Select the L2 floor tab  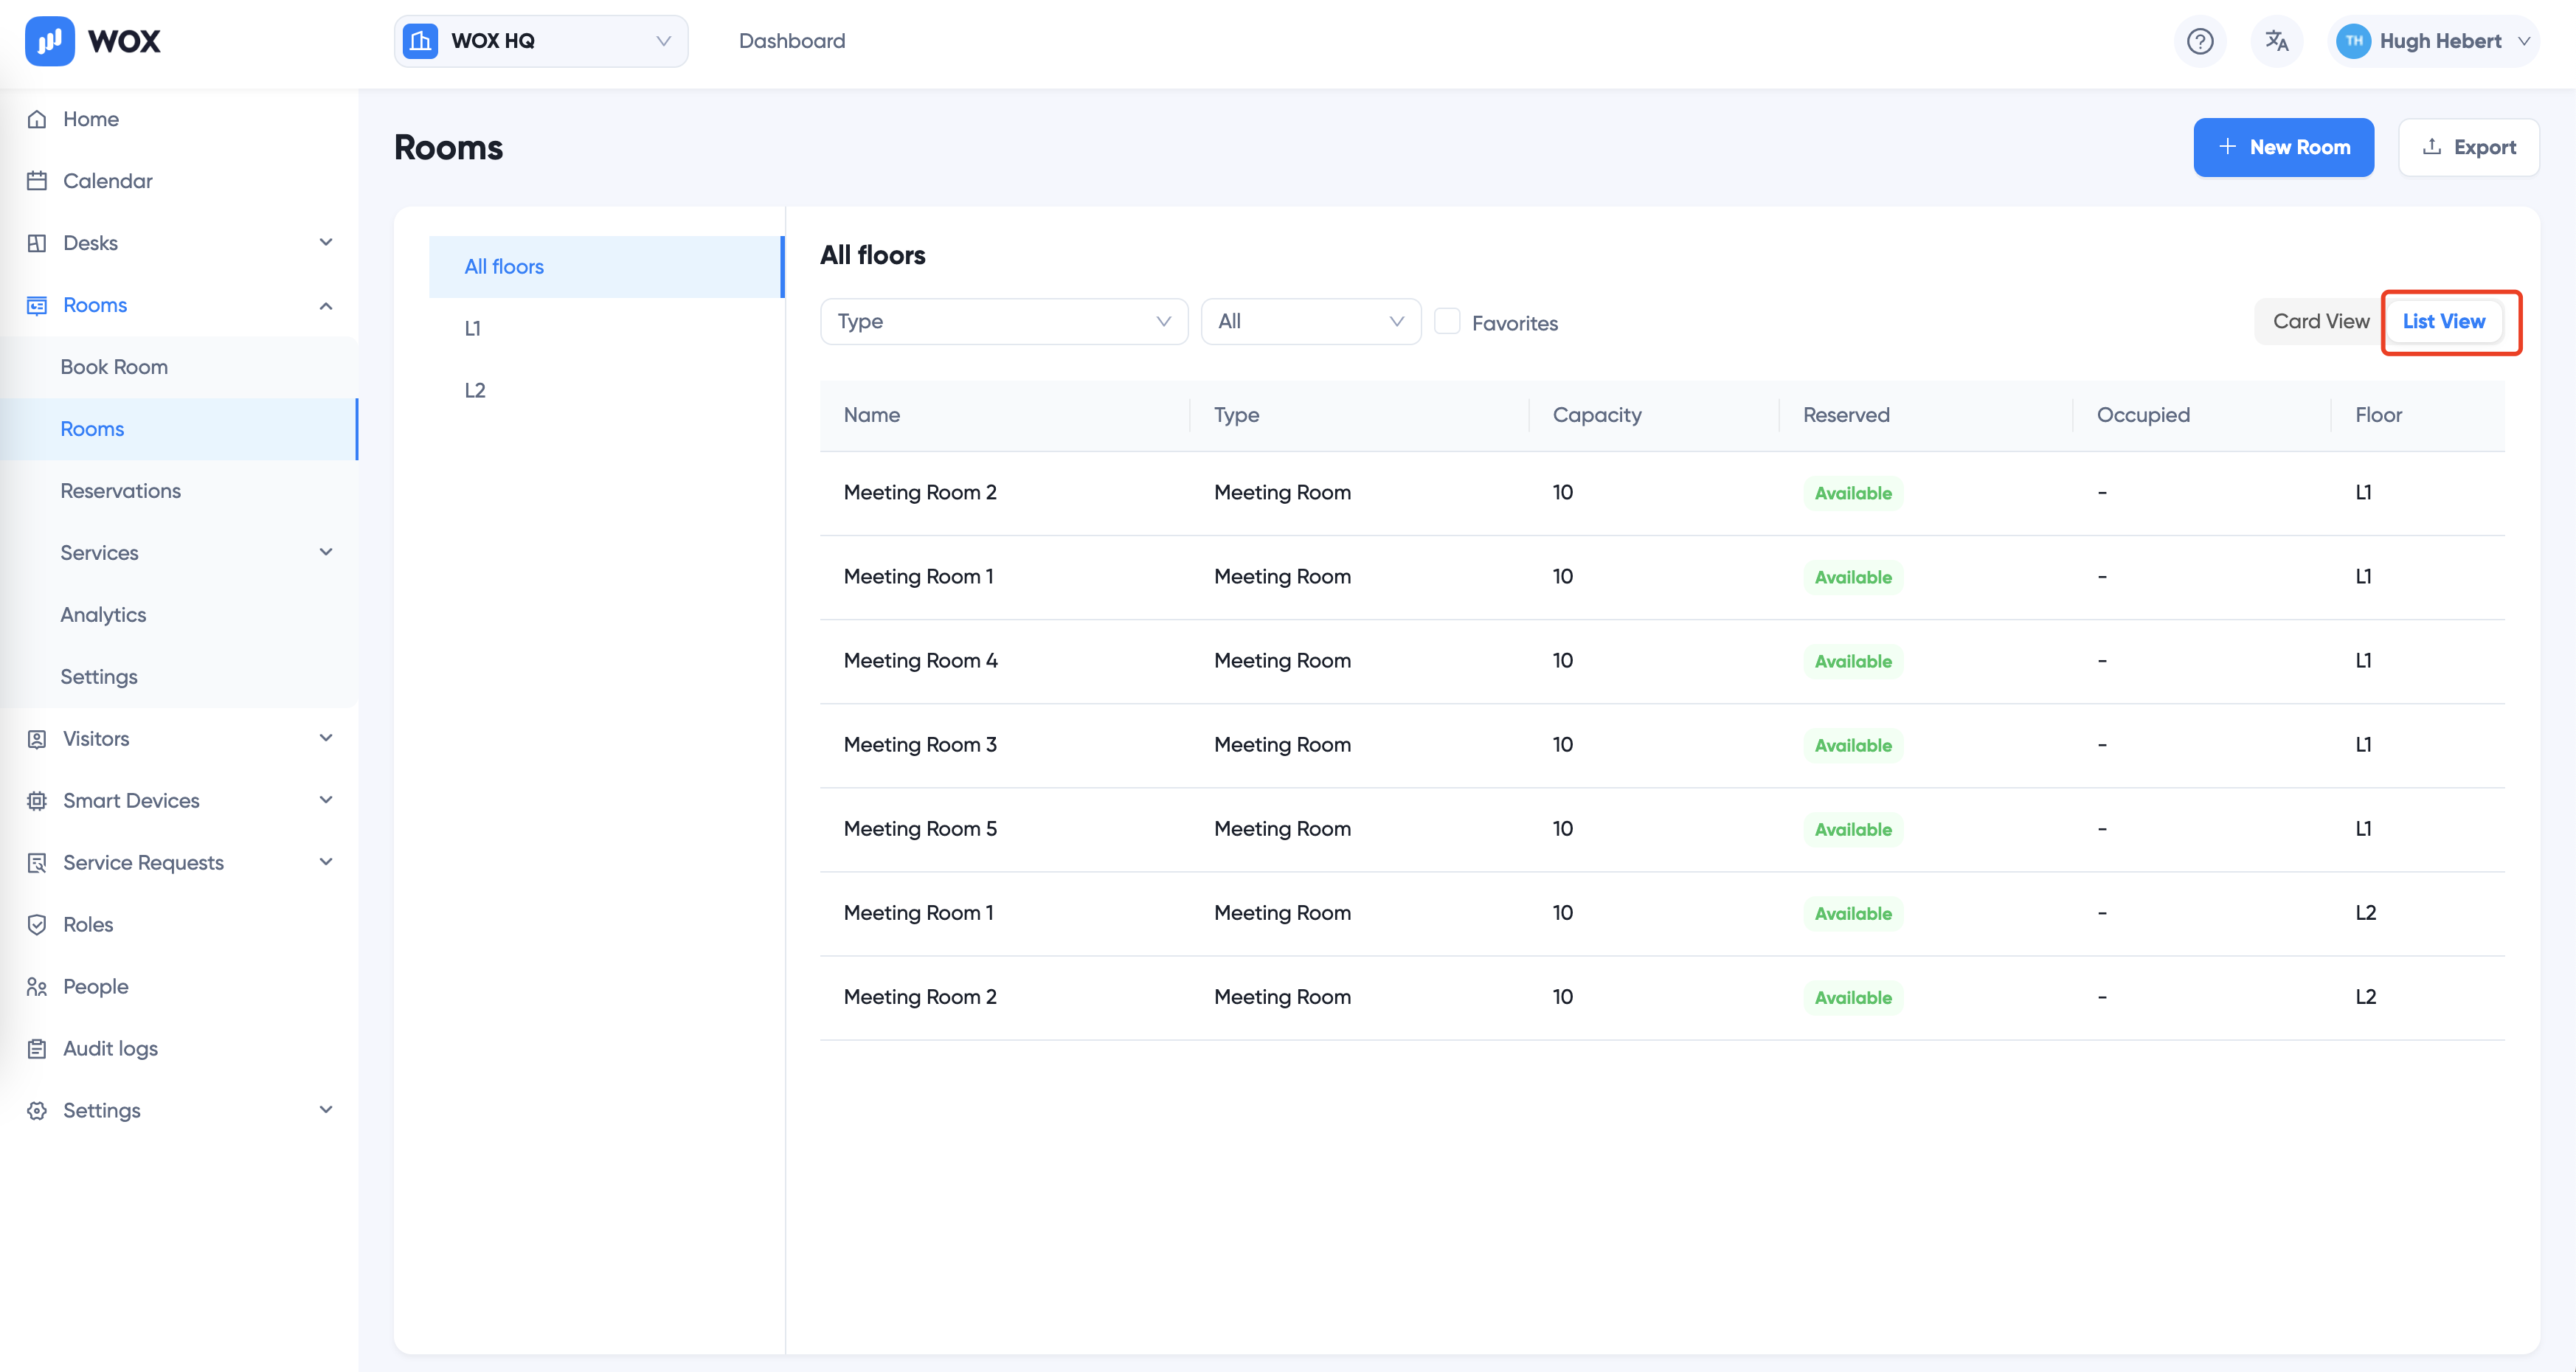click(606, 391)
